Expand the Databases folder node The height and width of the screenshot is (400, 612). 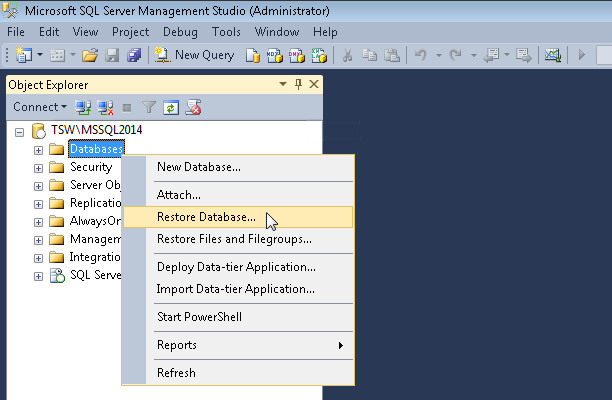pyautogui.click(x=39, y=150)
